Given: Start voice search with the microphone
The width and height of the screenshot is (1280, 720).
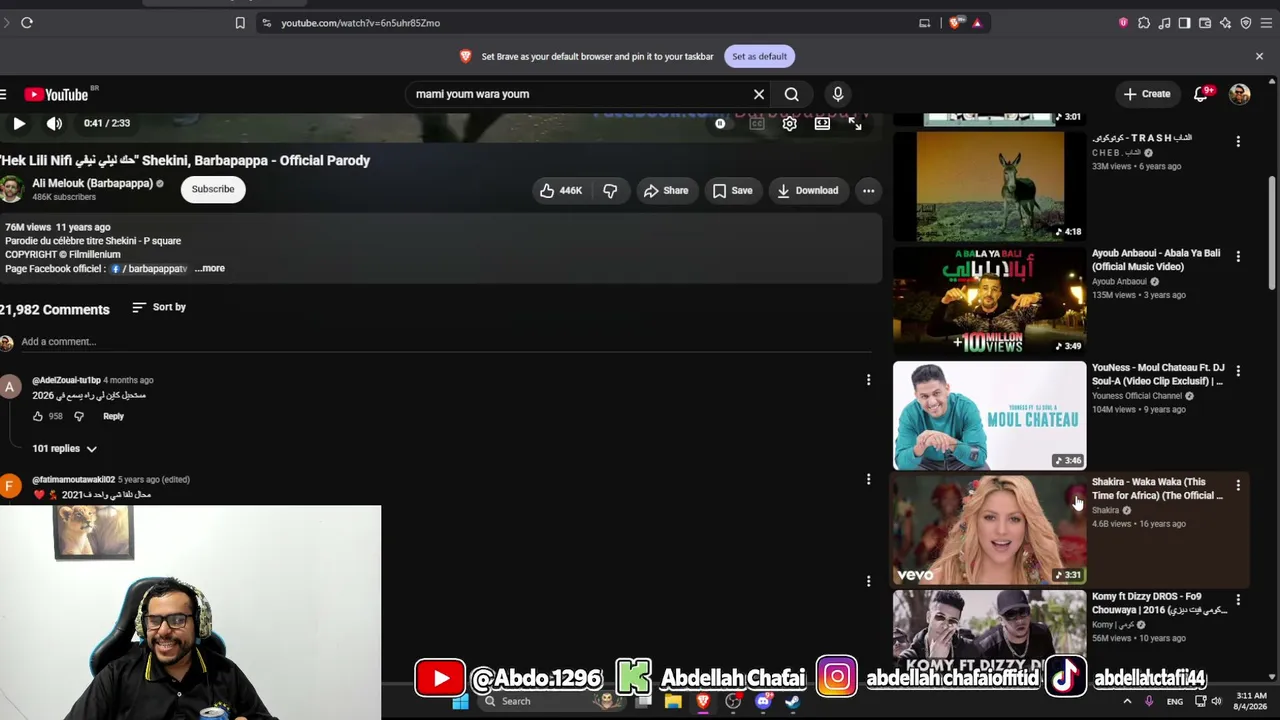Looking at the screenshot, I should (838, 94).
